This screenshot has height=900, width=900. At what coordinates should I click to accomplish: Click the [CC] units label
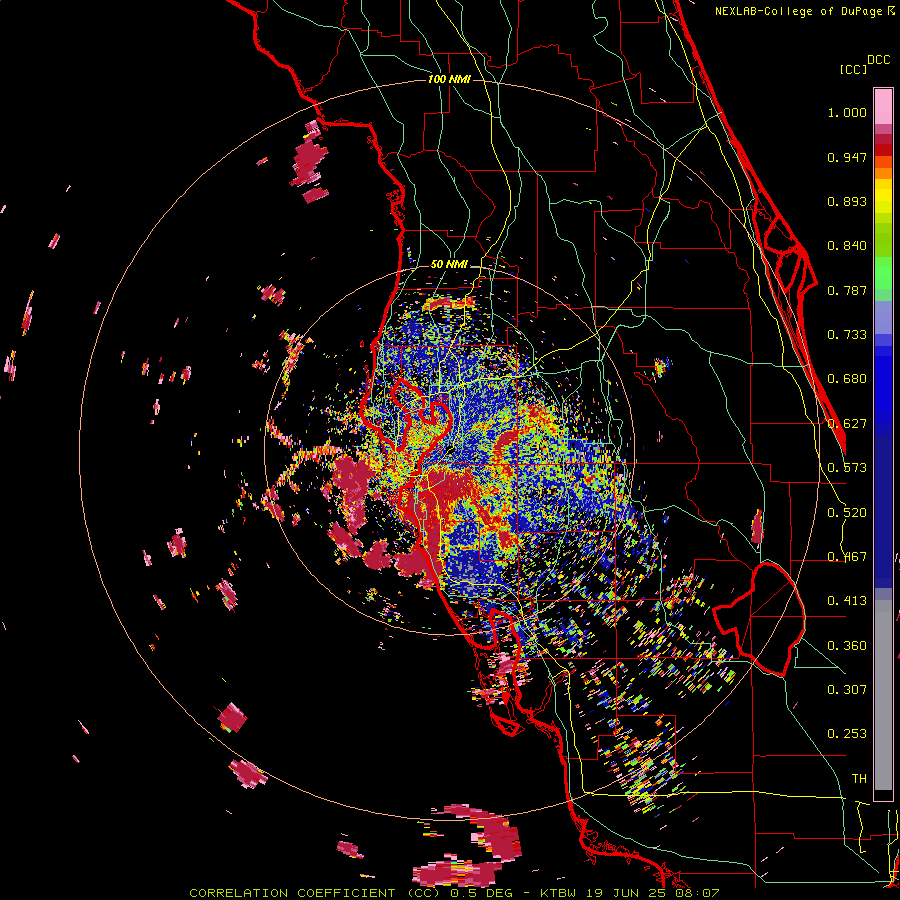853,69
